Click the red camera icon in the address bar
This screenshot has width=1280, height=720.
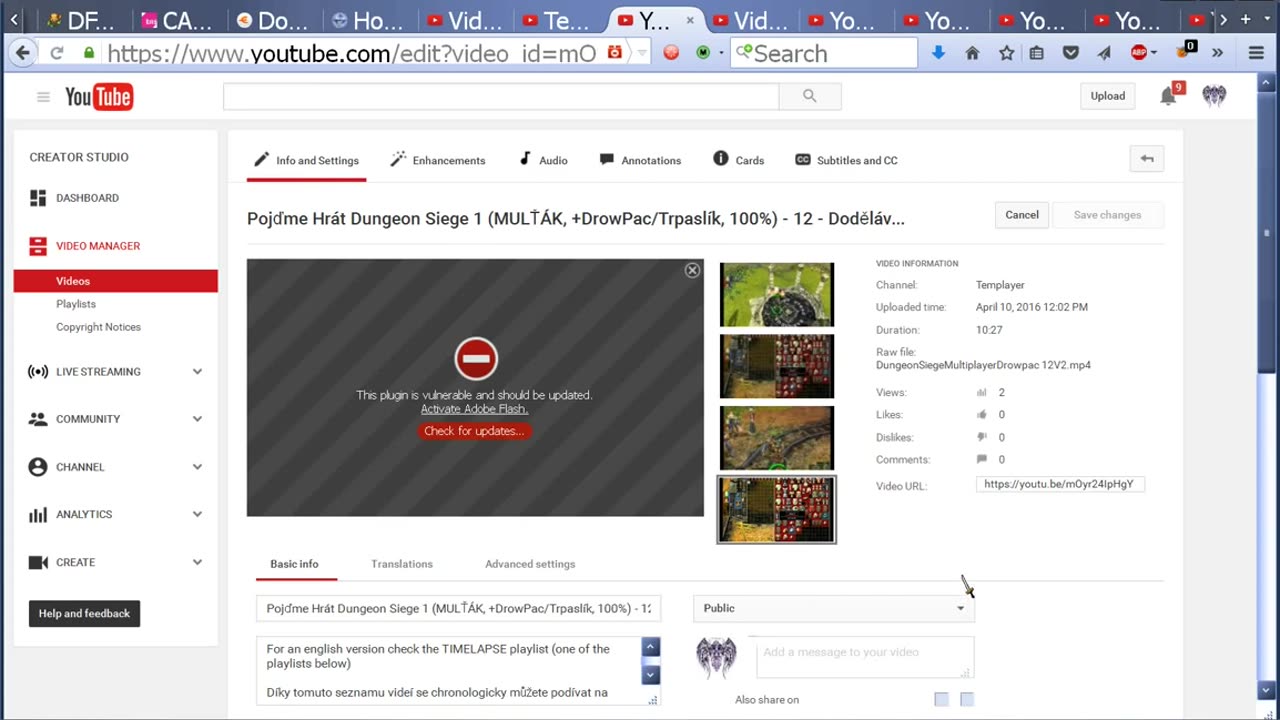pos(615,53)
